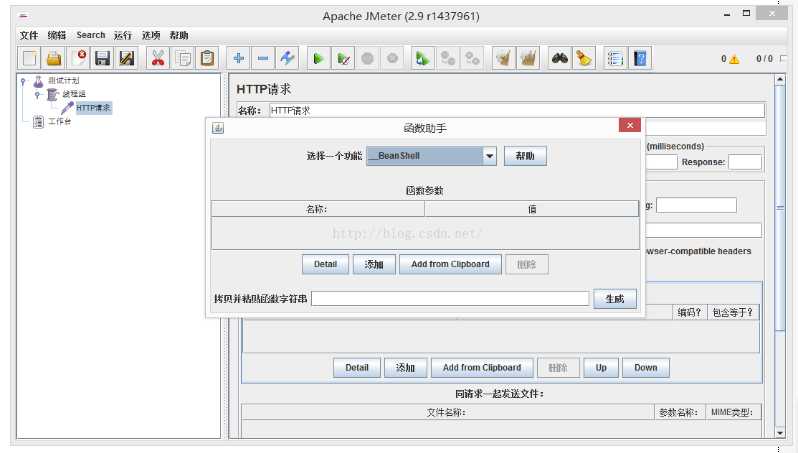Reset search with the brush icon

pos(584,59)
